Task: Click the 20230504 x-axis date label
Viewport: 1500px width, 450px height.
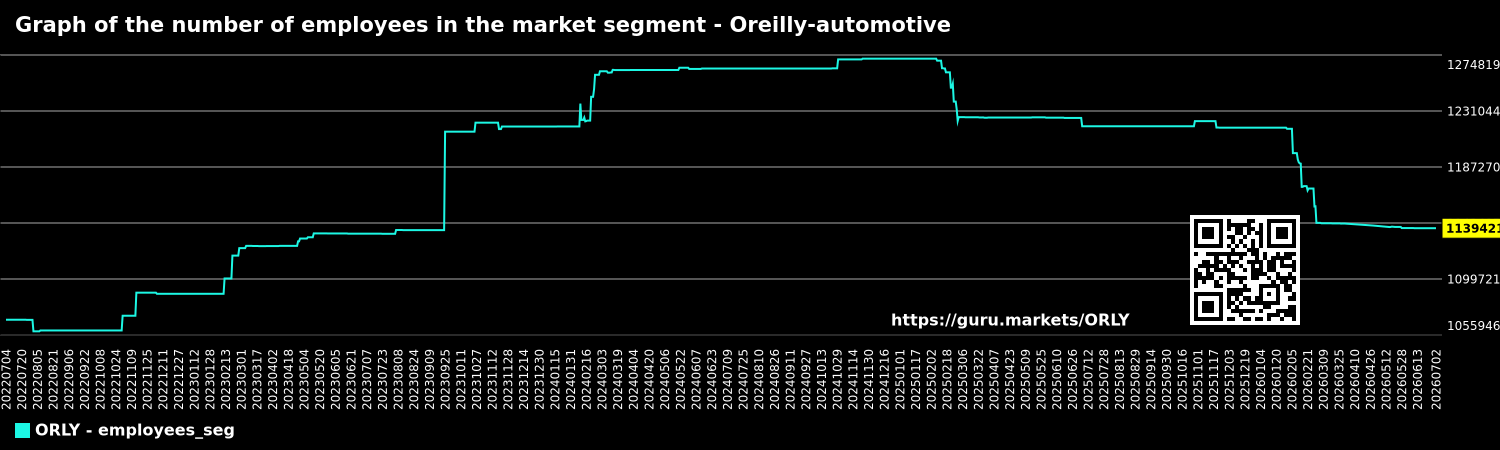Action: tap(305, 378)
